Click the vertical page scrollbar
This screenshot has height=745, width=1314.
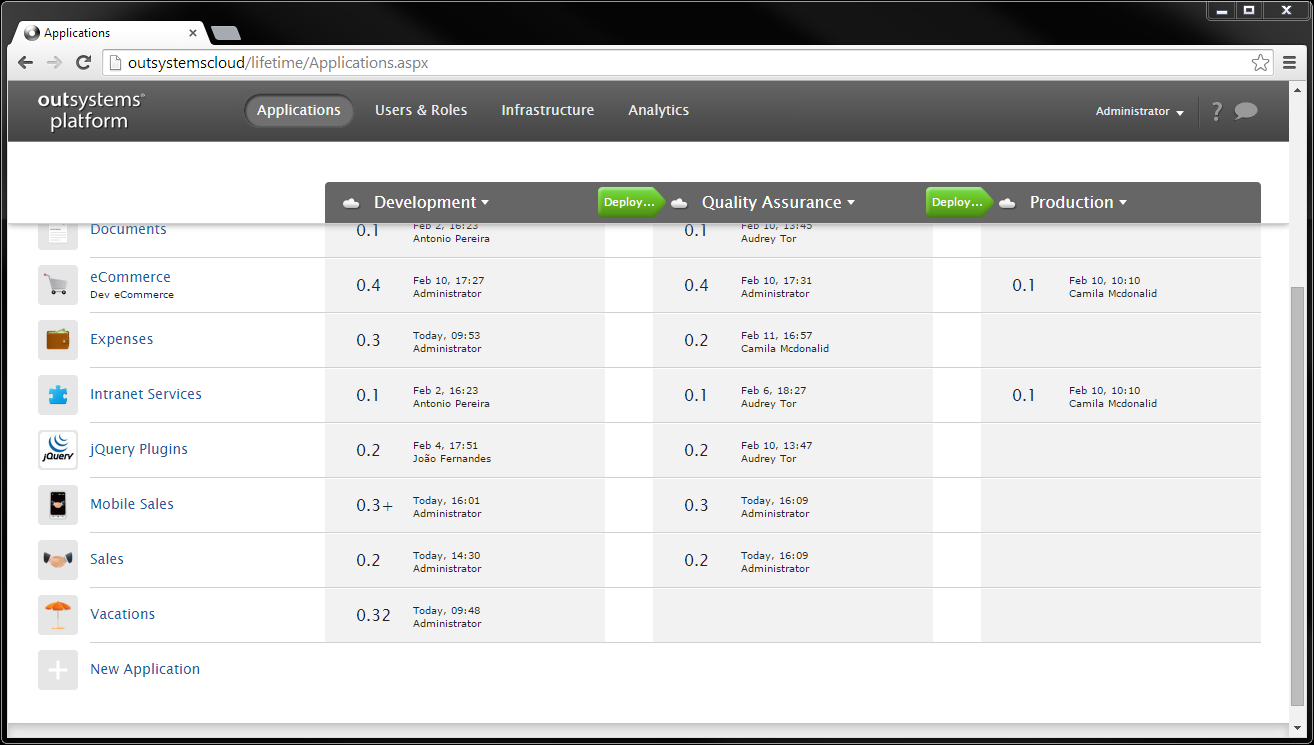(1297, 499)
